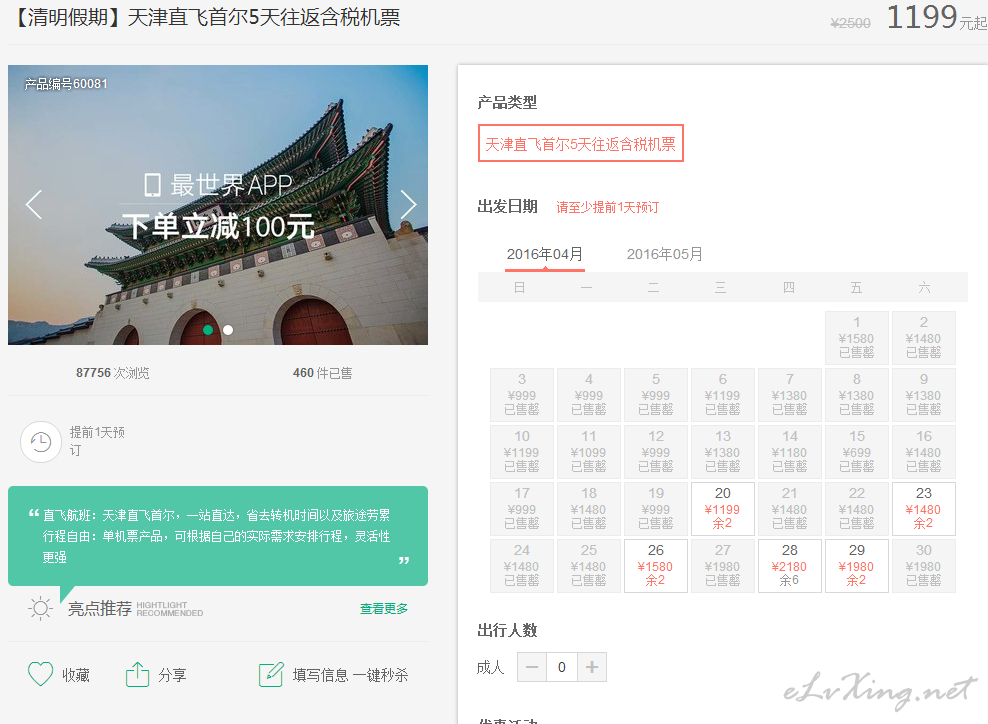Click the green highlight quote box
The width and height of the screenshot is (988, 724).
click(217, 536)
